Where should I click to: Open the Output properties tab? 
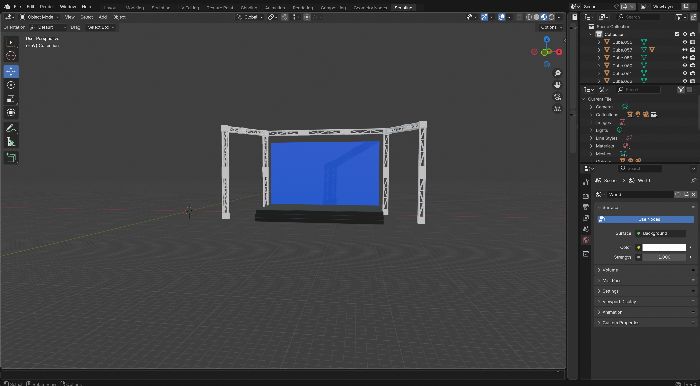pos(586,207)
